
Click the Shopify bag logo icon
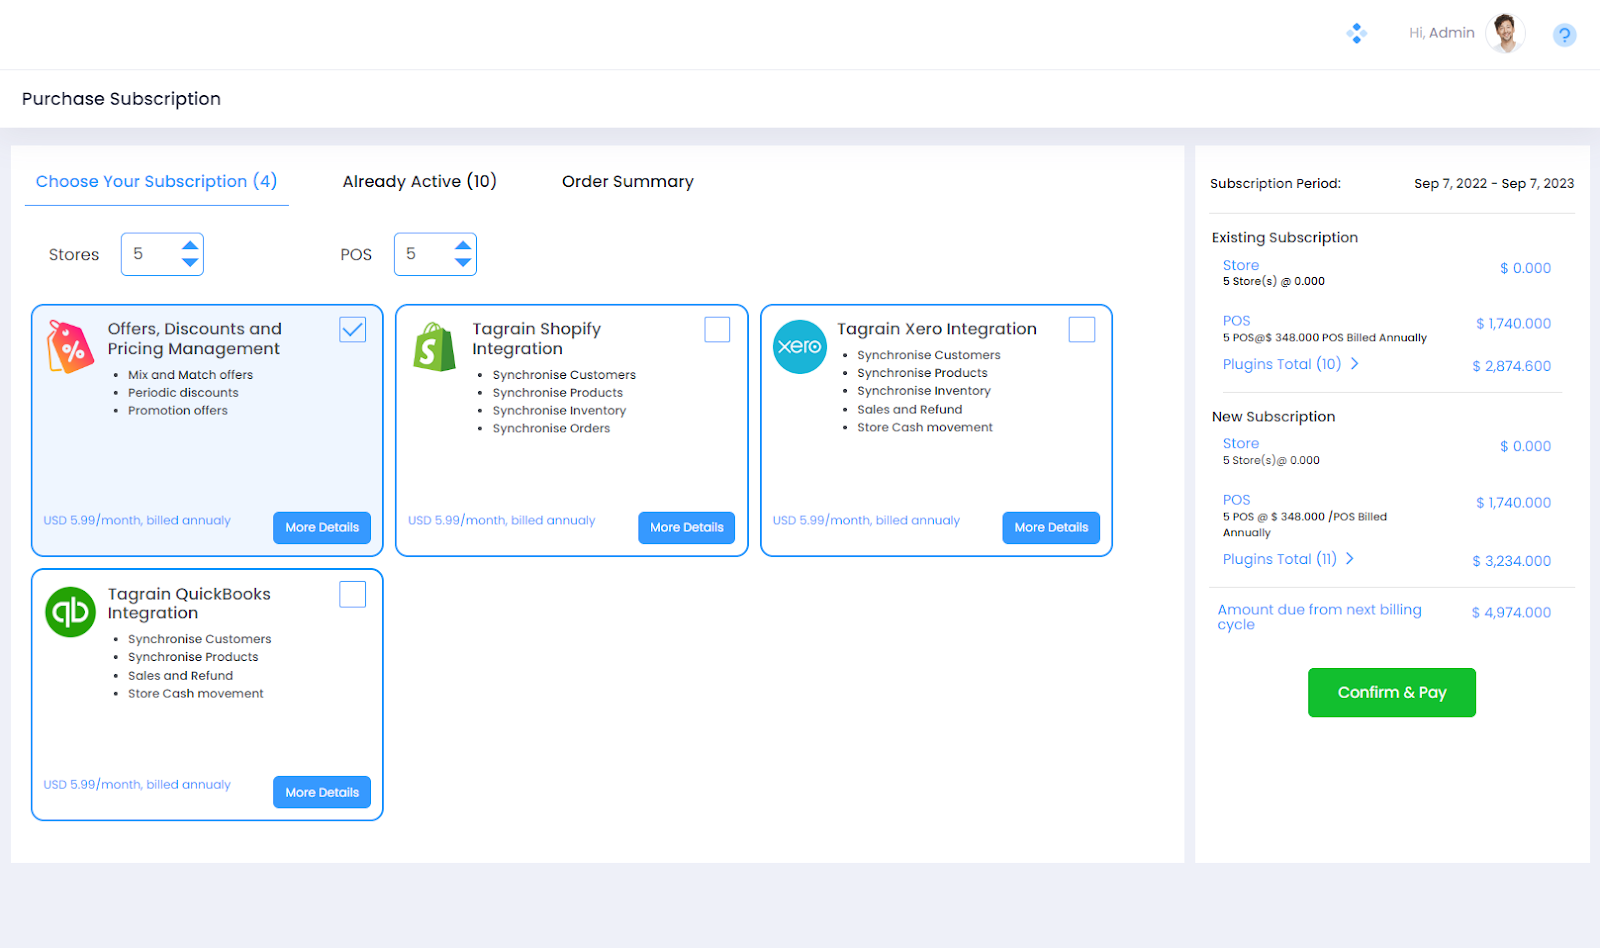[x=434, y=347]
